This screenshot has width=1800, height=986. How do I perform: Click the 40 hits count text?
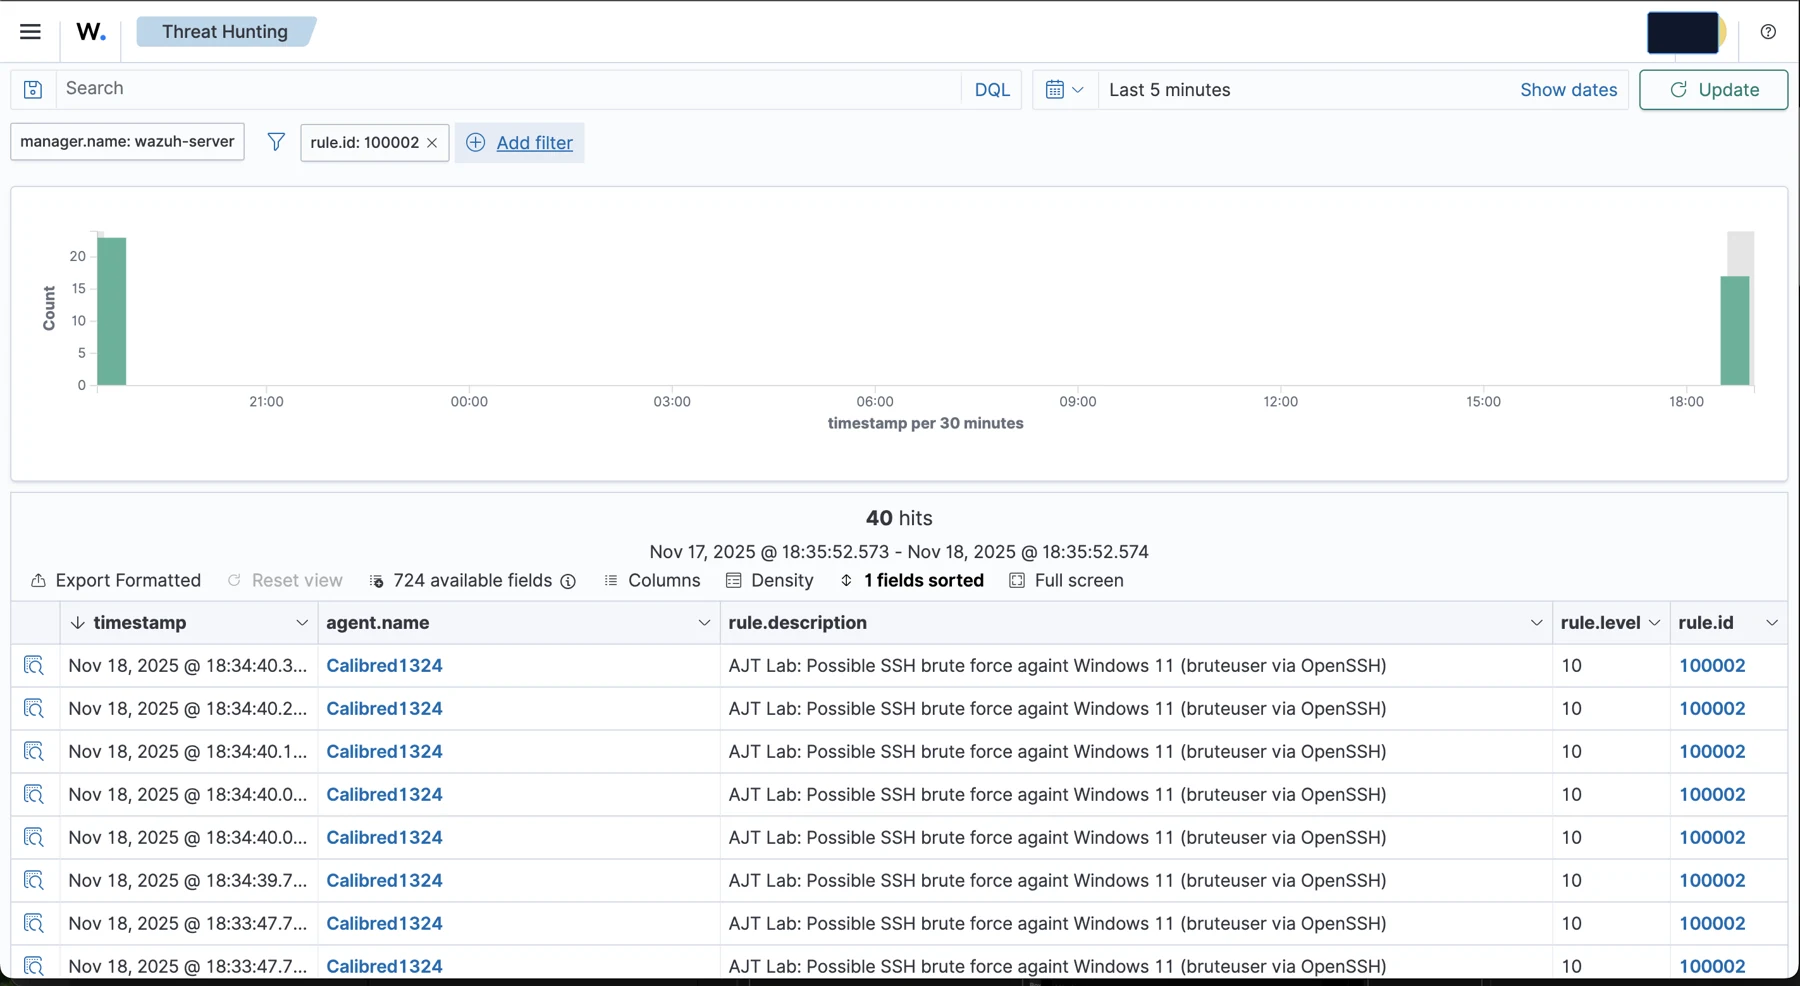click(x=899, y=518)
